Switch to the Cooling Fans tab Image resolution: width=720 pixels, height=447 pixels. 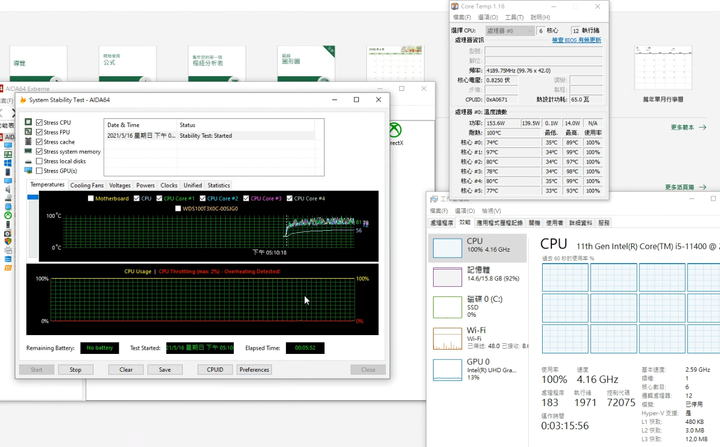87,185
